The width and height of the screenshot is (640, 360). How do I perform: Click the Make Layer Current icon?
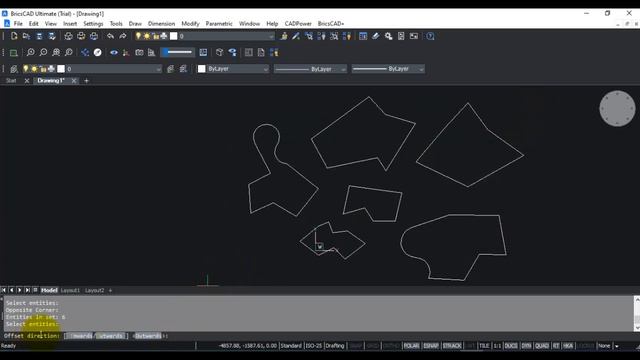pos(171,69)
